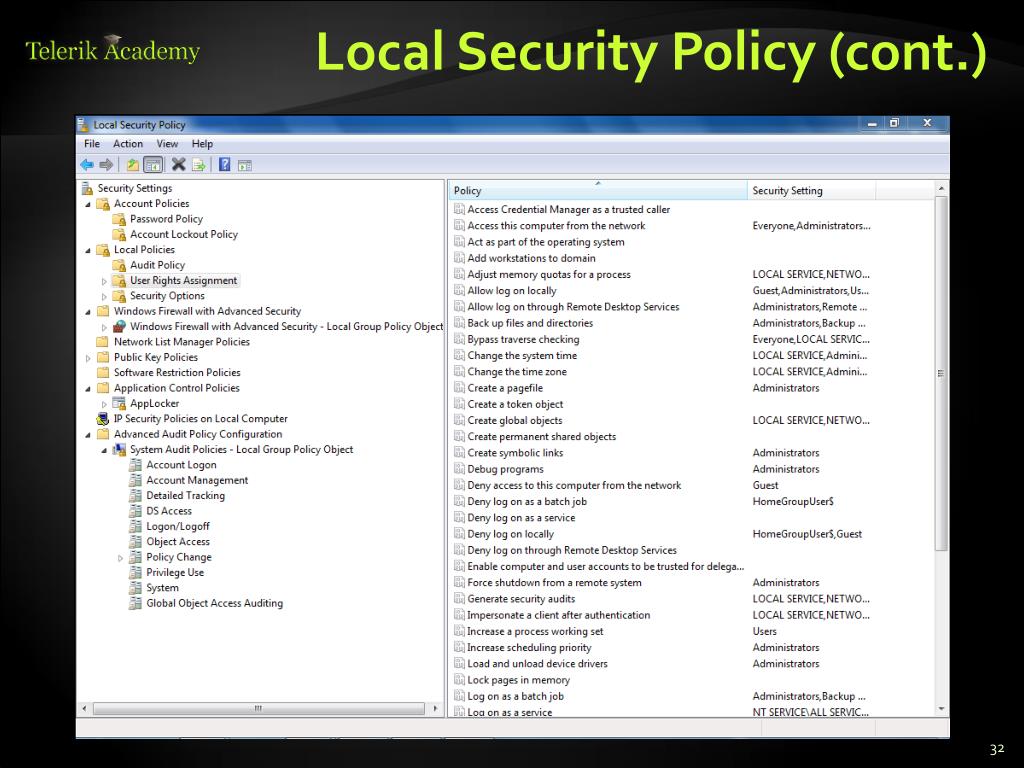Viewport: 1024px width, 768px height.
Task: Select Network List Manager Policies in tree
Action: click(x=182, y=342)
